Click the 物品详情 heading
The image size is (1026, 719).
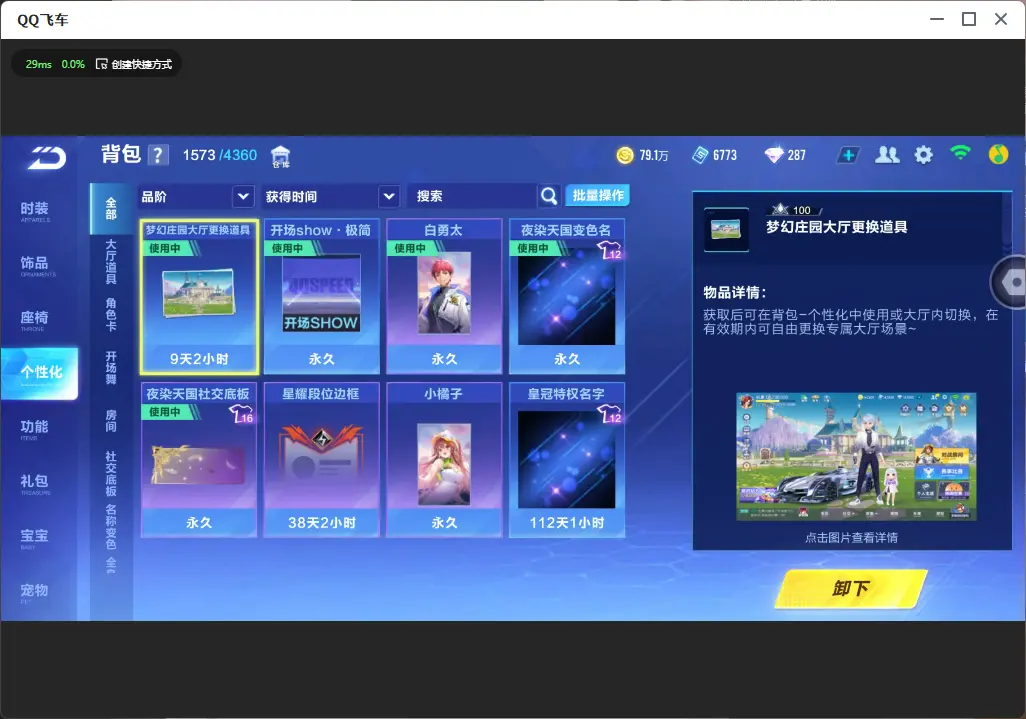(x=735, y=292)
